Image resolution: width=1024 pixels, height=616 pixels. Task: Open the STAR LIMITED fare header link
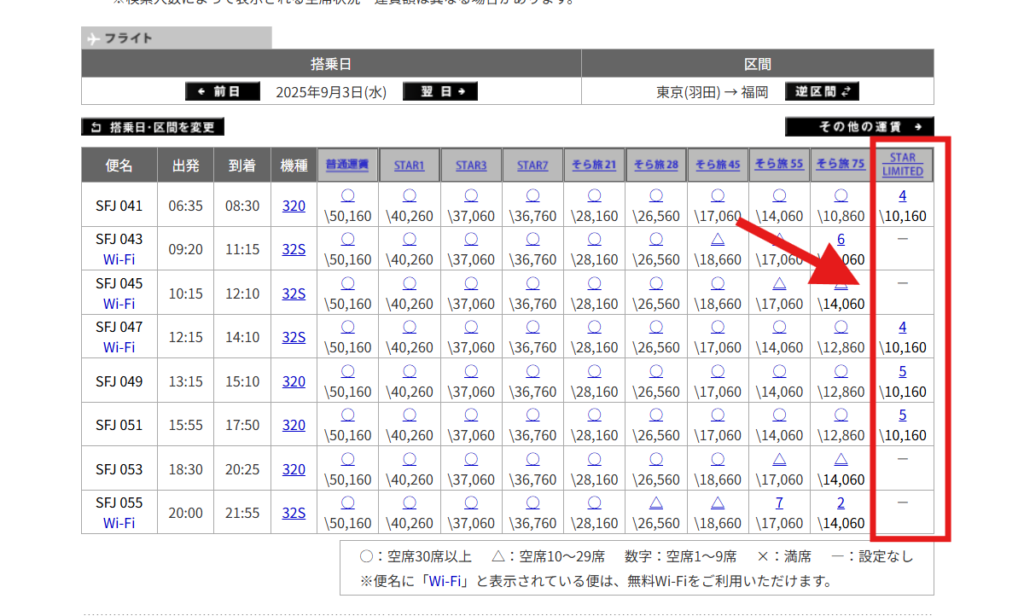[902, 165]
